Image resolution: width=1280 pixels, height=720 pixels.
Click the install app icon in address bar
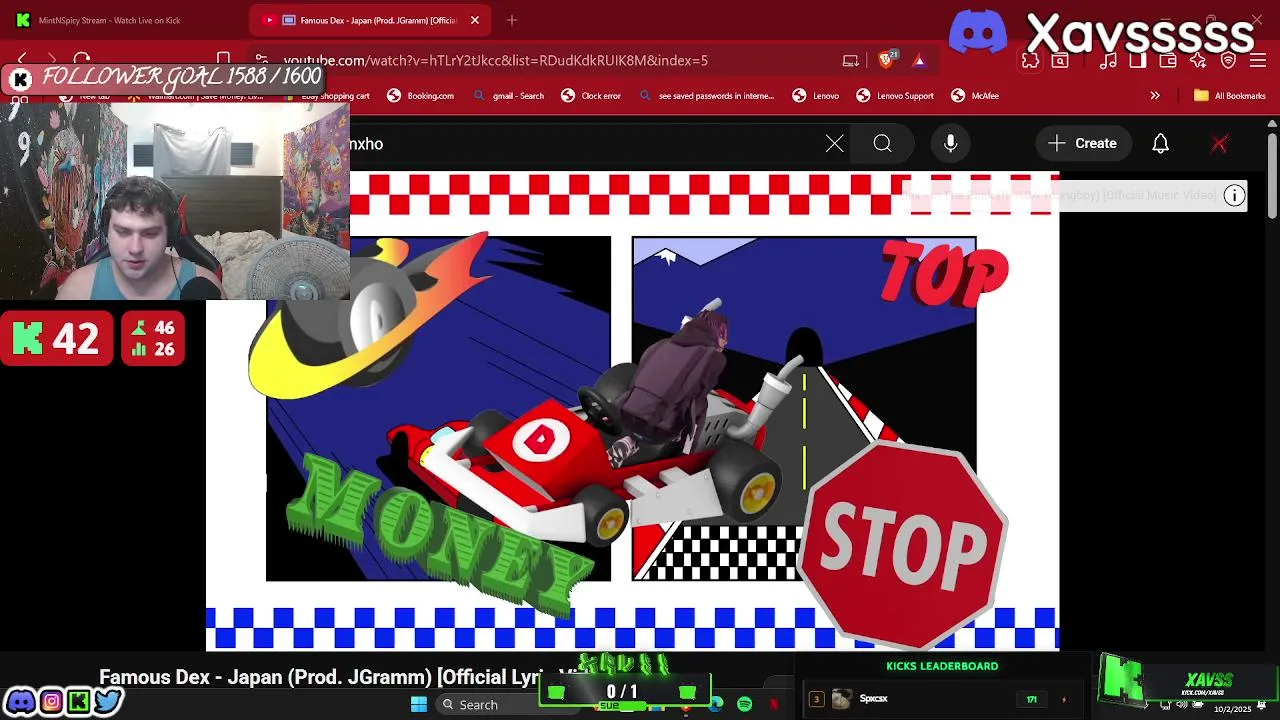pos(851,61)
